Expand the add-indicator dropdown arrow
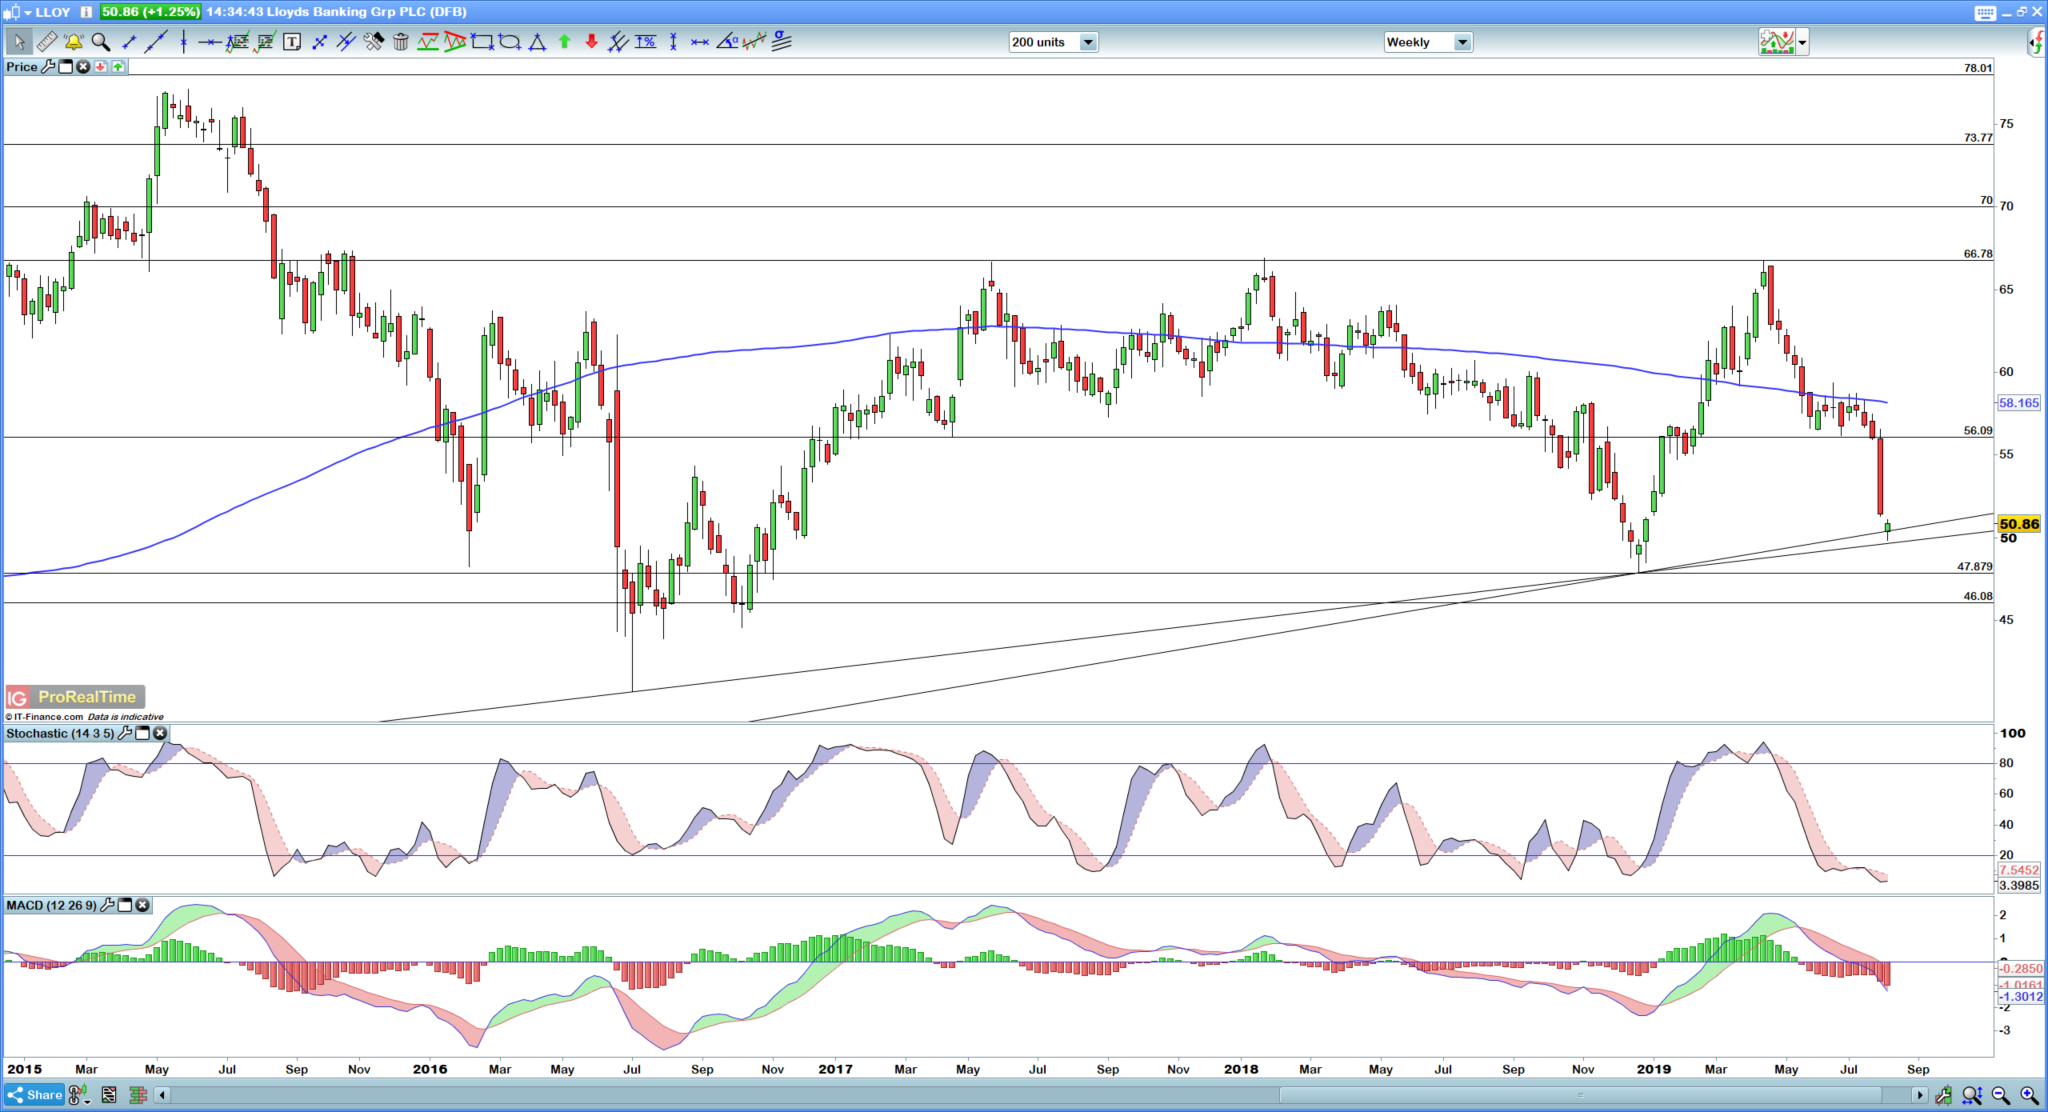 (x=1803, y=42)
